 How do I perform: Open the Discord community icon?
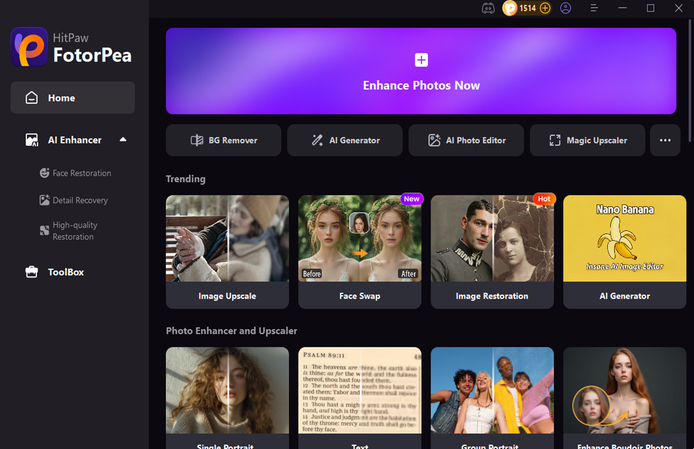[488, 8]
